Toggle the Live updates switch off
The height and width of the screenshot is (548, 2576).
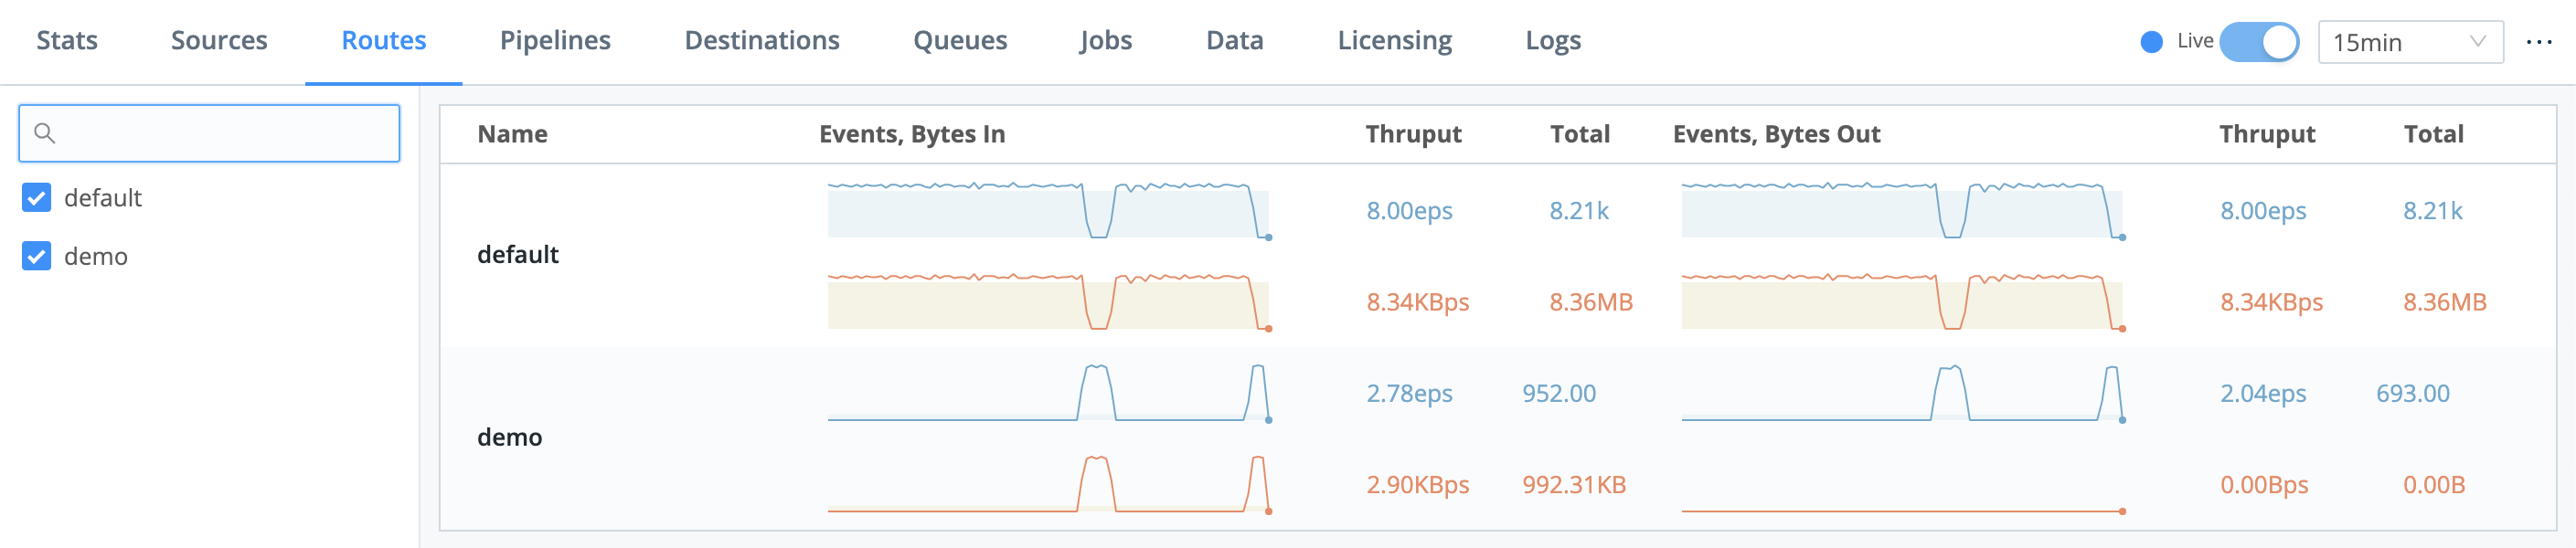click(2261, 41)
